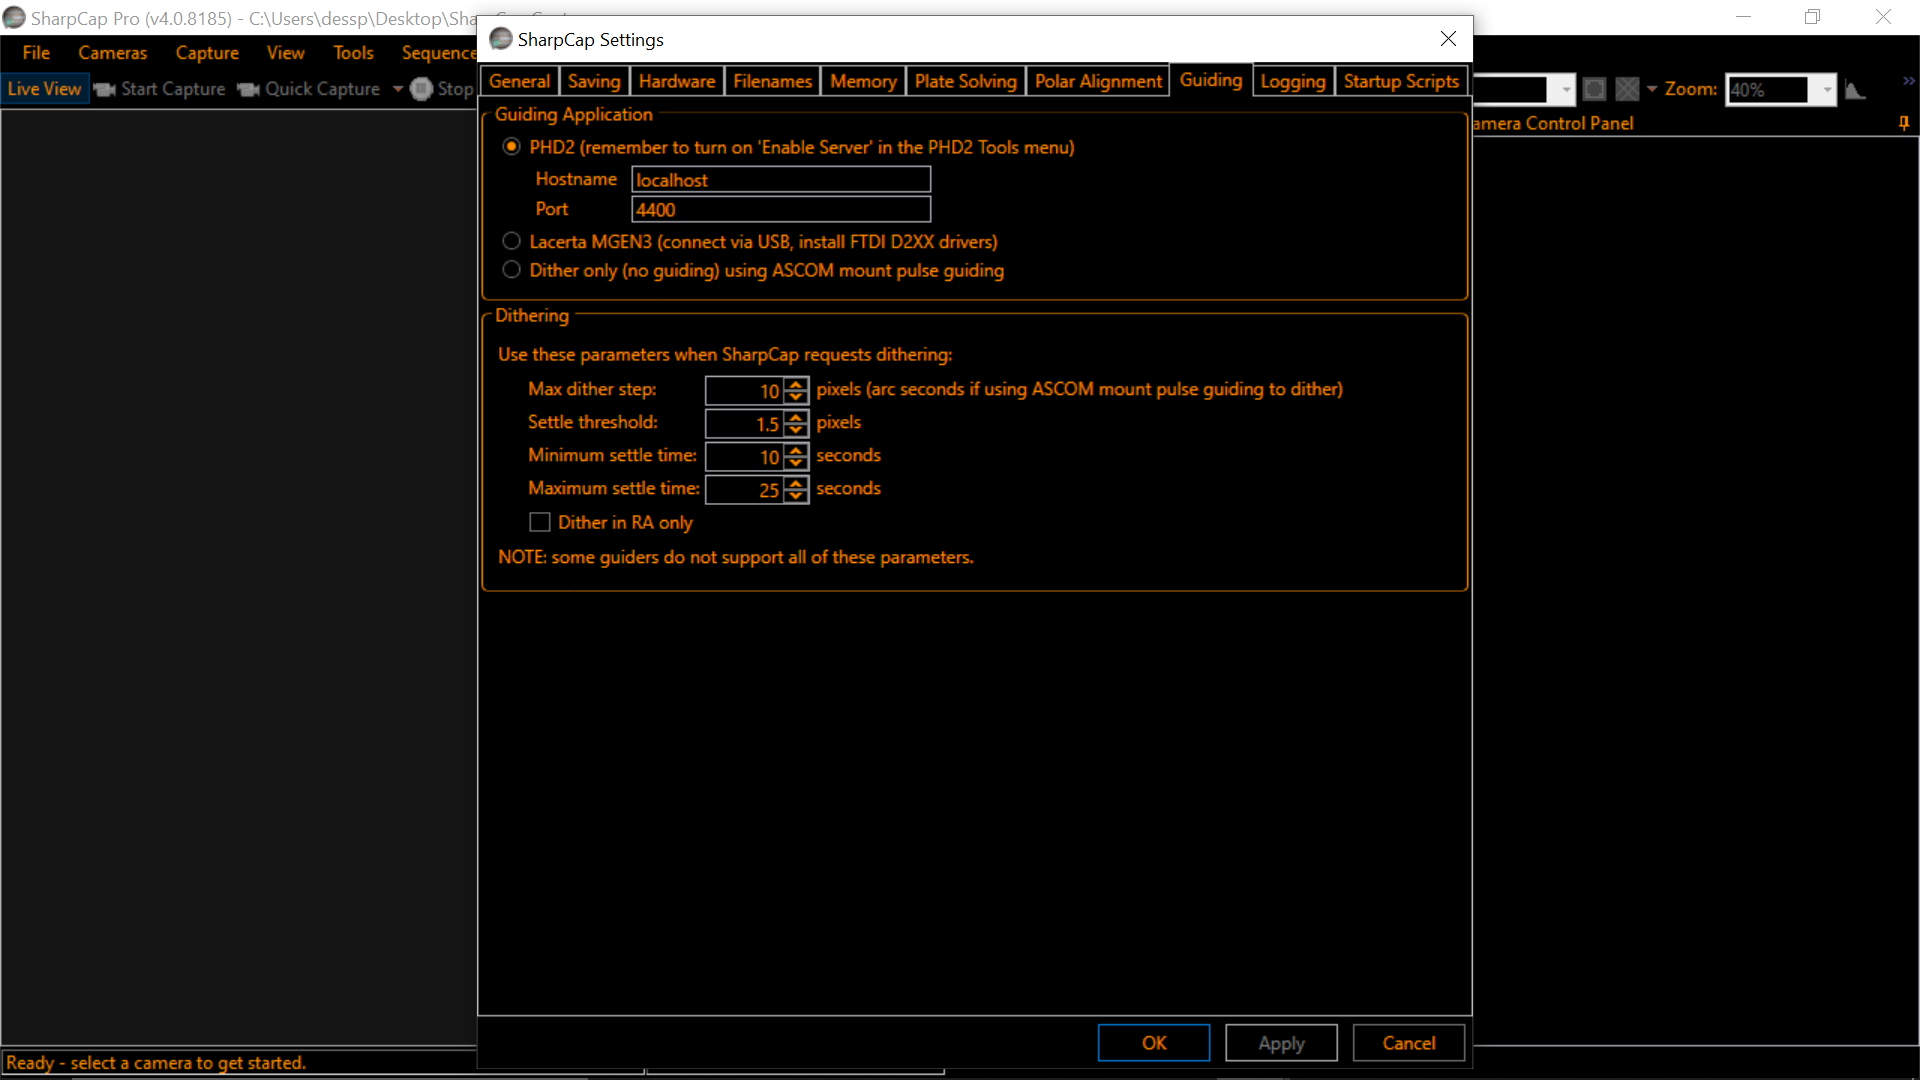The height and width of the screenshot is (1080, 1920).
Task: Click status text 'Ready - select a camera'
Action: (x=156, y=1063)
